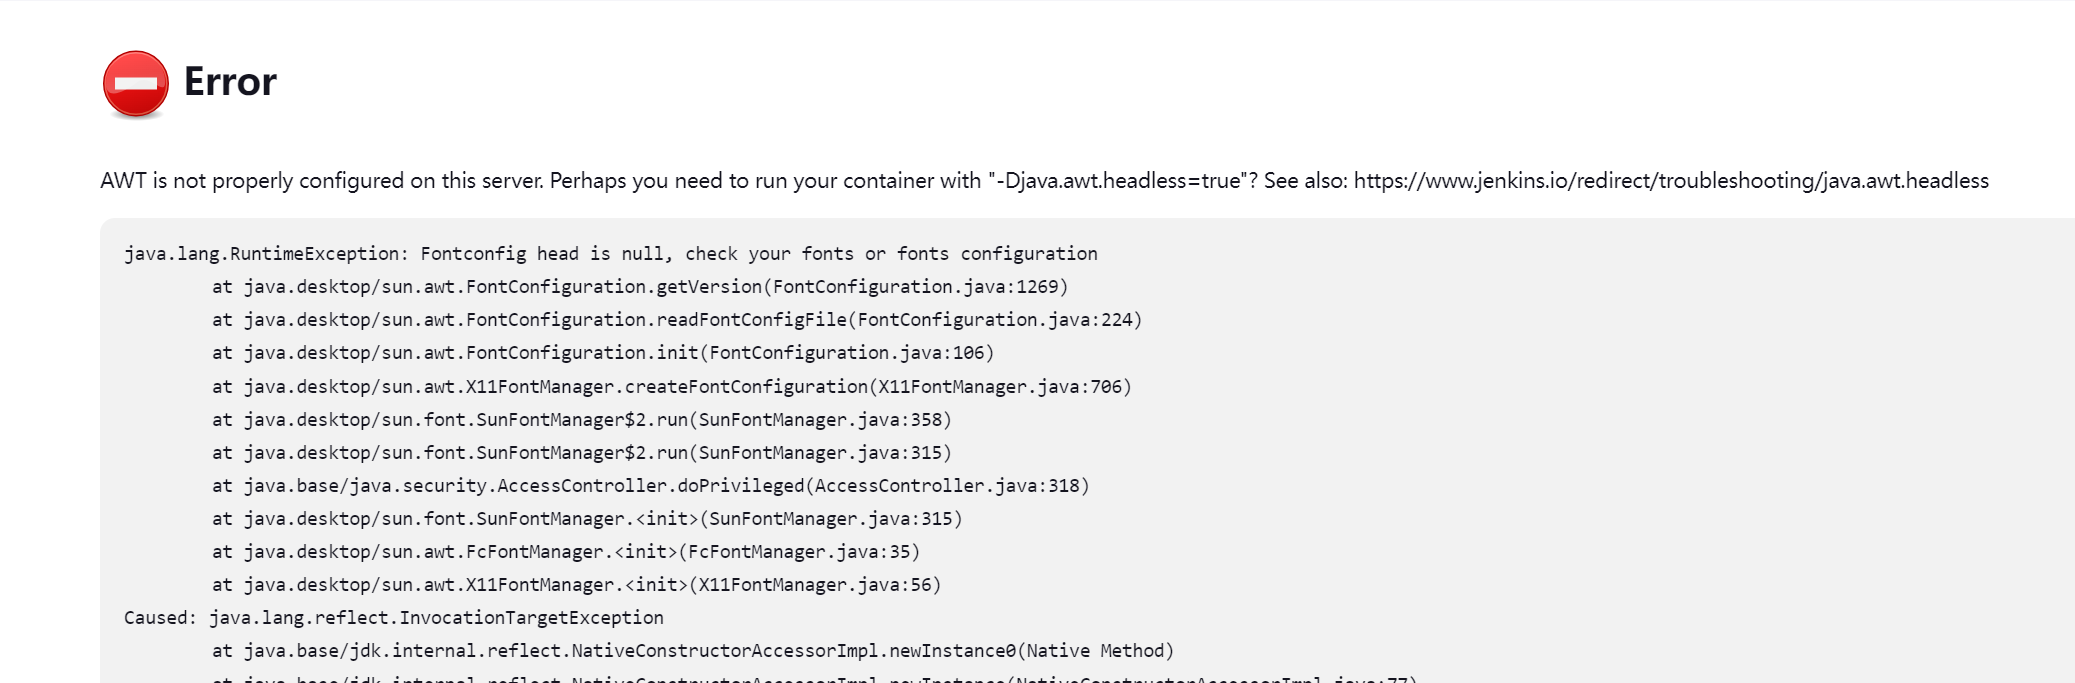Click the FontConfiguration.getVersion stack trace line

(x=640, y=287)
